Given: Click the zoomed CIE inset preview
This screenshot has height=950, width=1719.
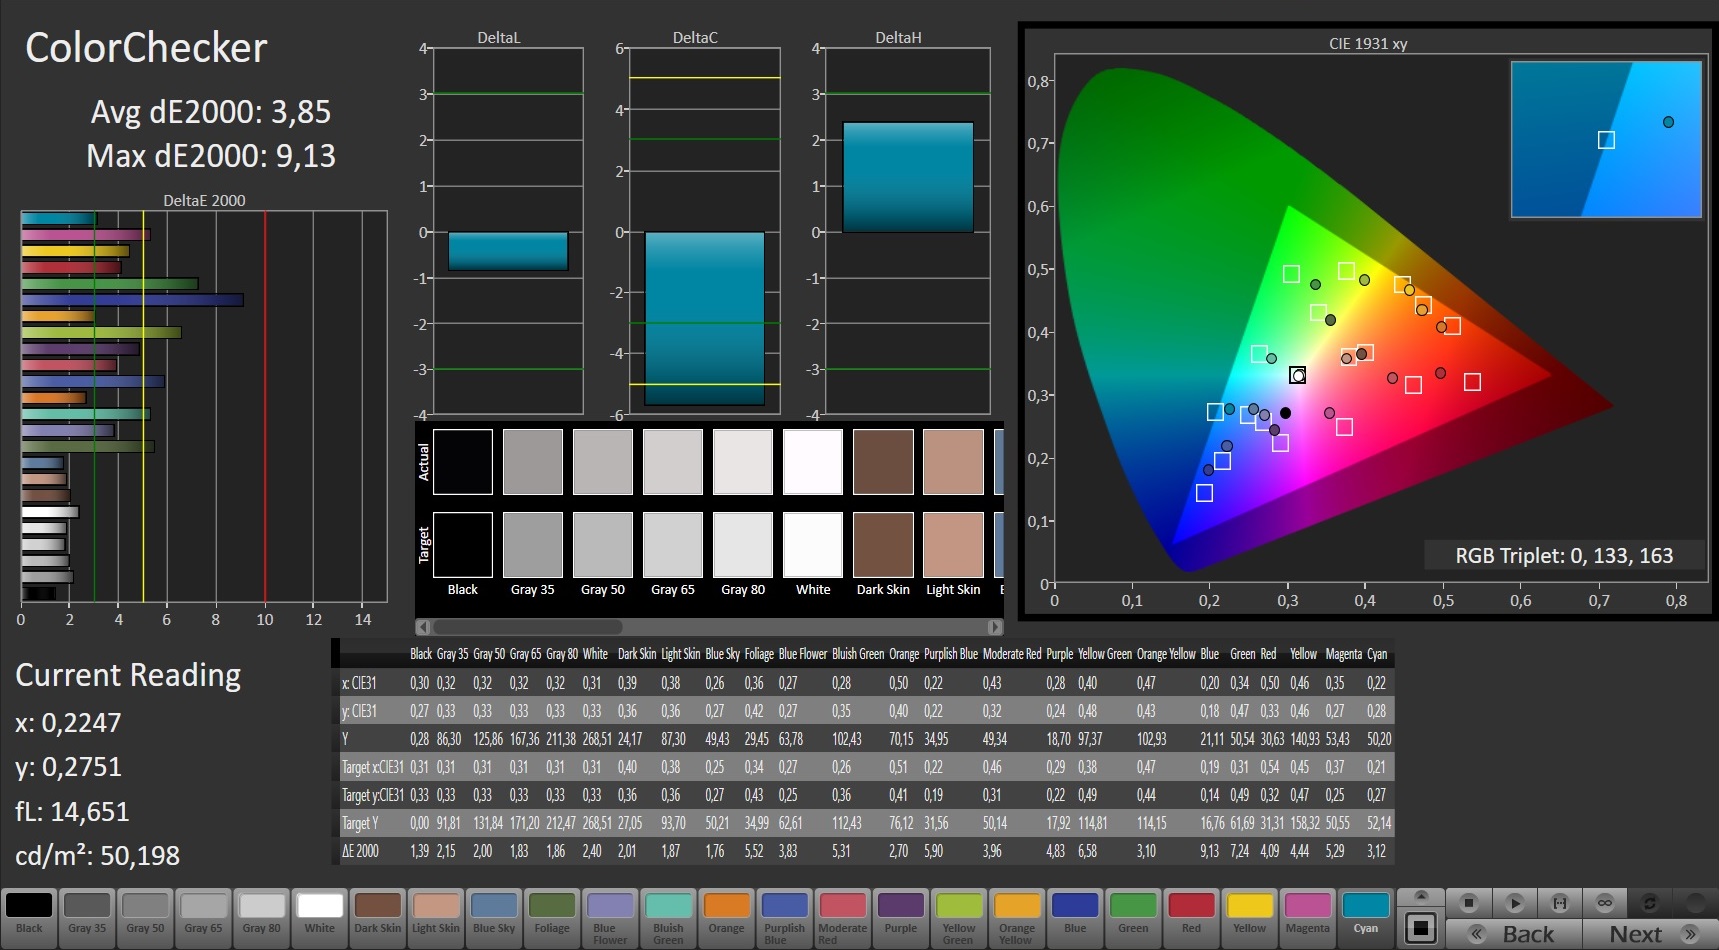Looking at the screenshot, I should point(1605,139).
